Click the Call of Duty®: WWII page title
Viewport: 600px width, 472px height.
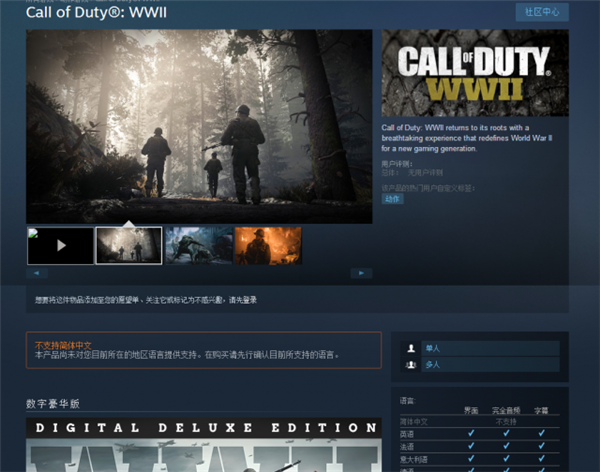(96, 12)
